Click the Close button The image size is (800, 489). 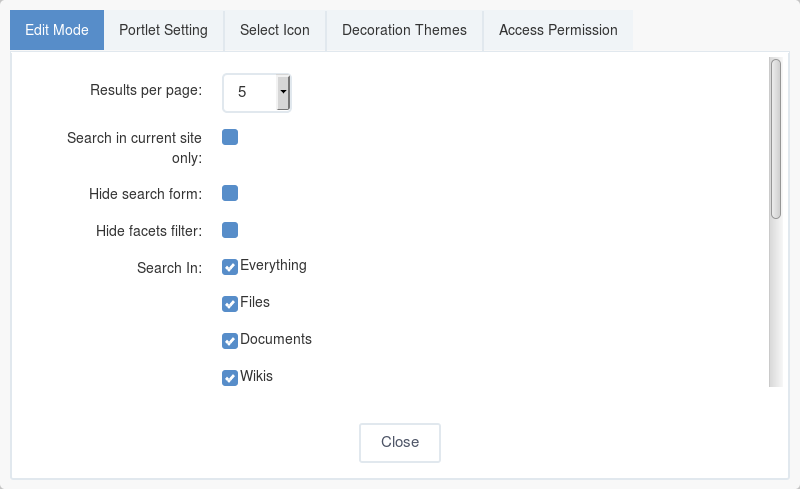(x=400, y=443)
